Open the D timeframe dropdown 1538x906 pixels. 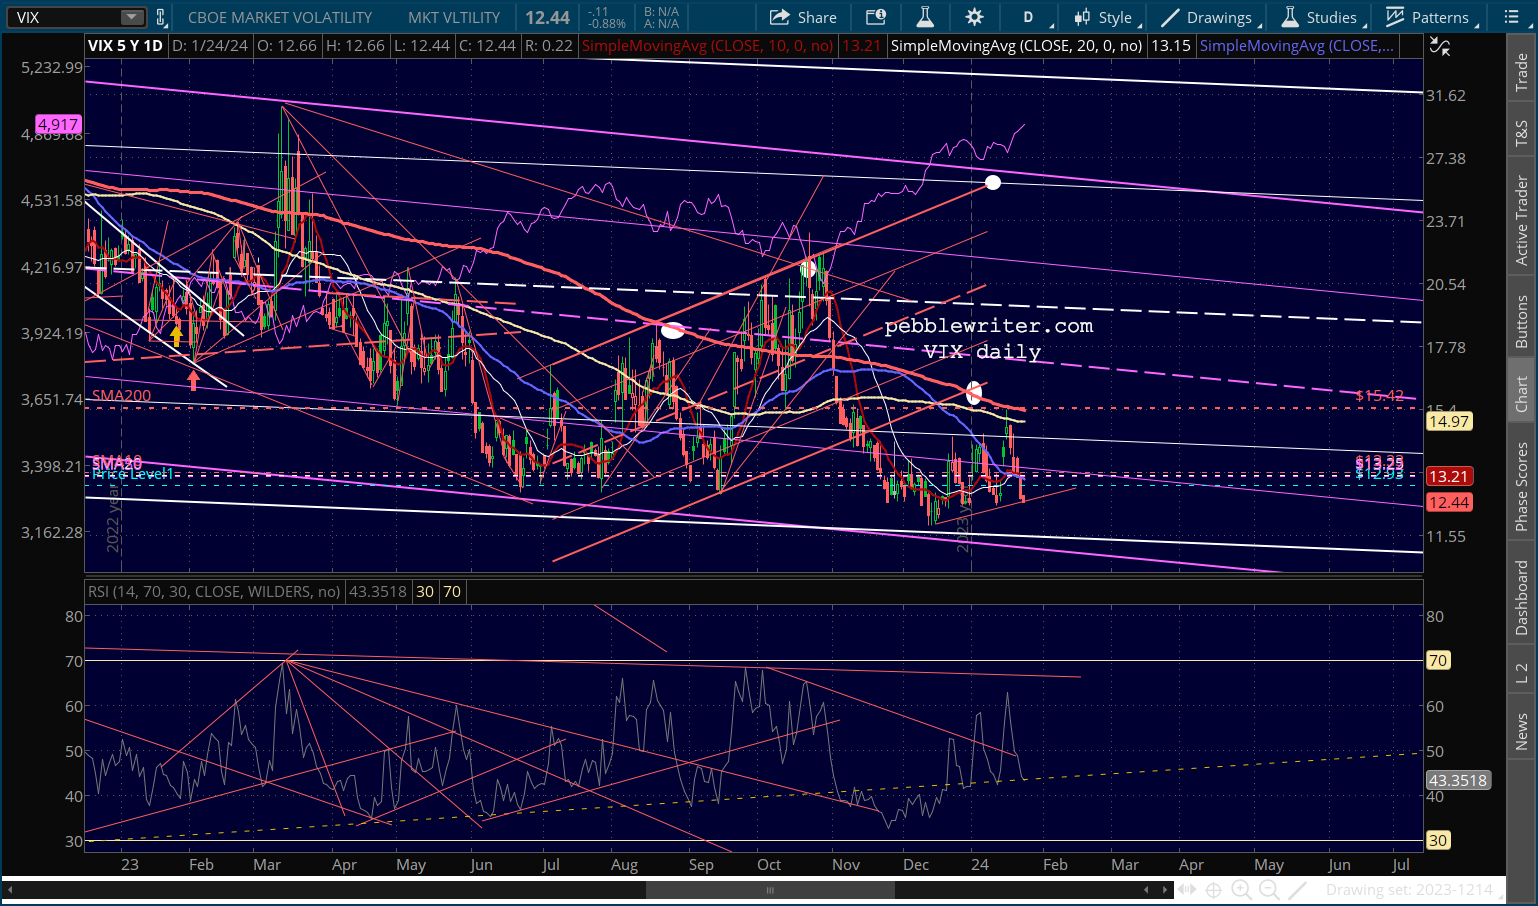1028,17
